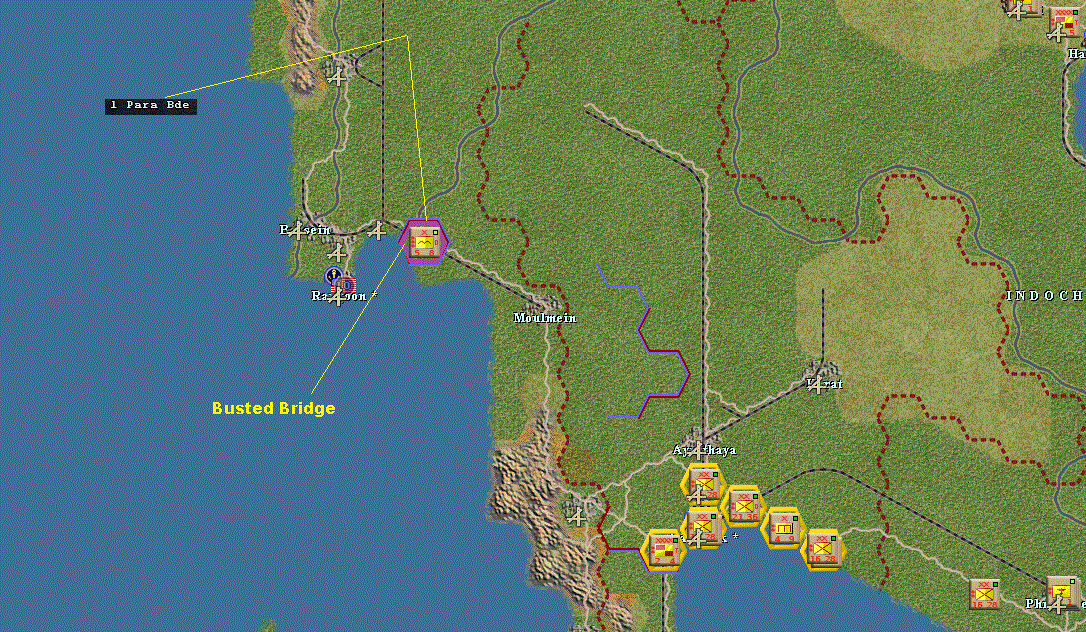The width and height of the screenshot is (1086, 632).
Task: Select the XXXX headquarters counter rated 2-4
Action: click(x=663, y=550)
